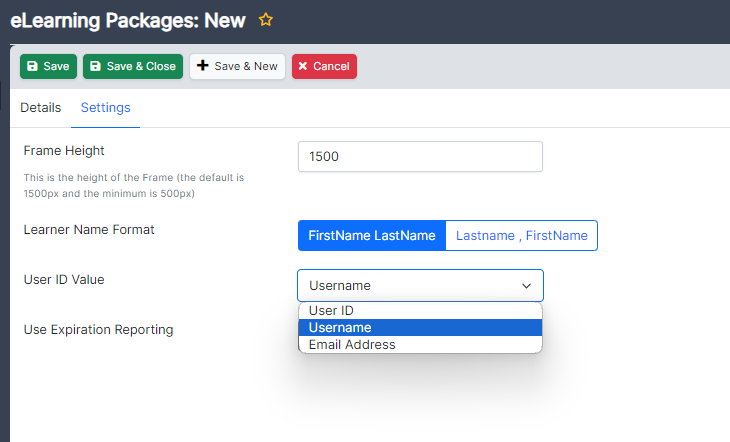
Task: Switch name format to Lastname , FirstName
Action: [521, 236]
